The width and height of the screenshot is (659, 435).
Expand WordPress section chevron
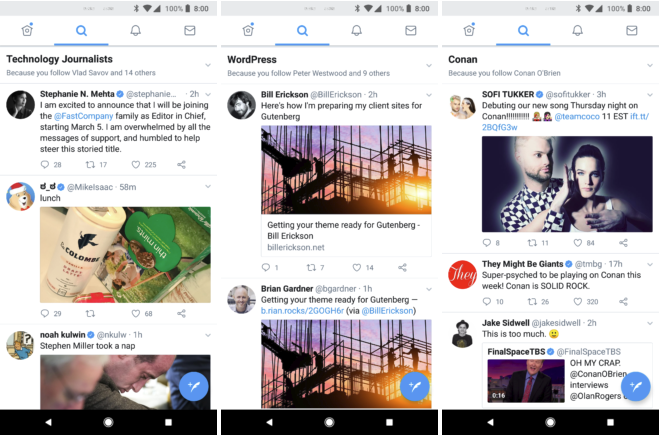[x=429, y=66]
